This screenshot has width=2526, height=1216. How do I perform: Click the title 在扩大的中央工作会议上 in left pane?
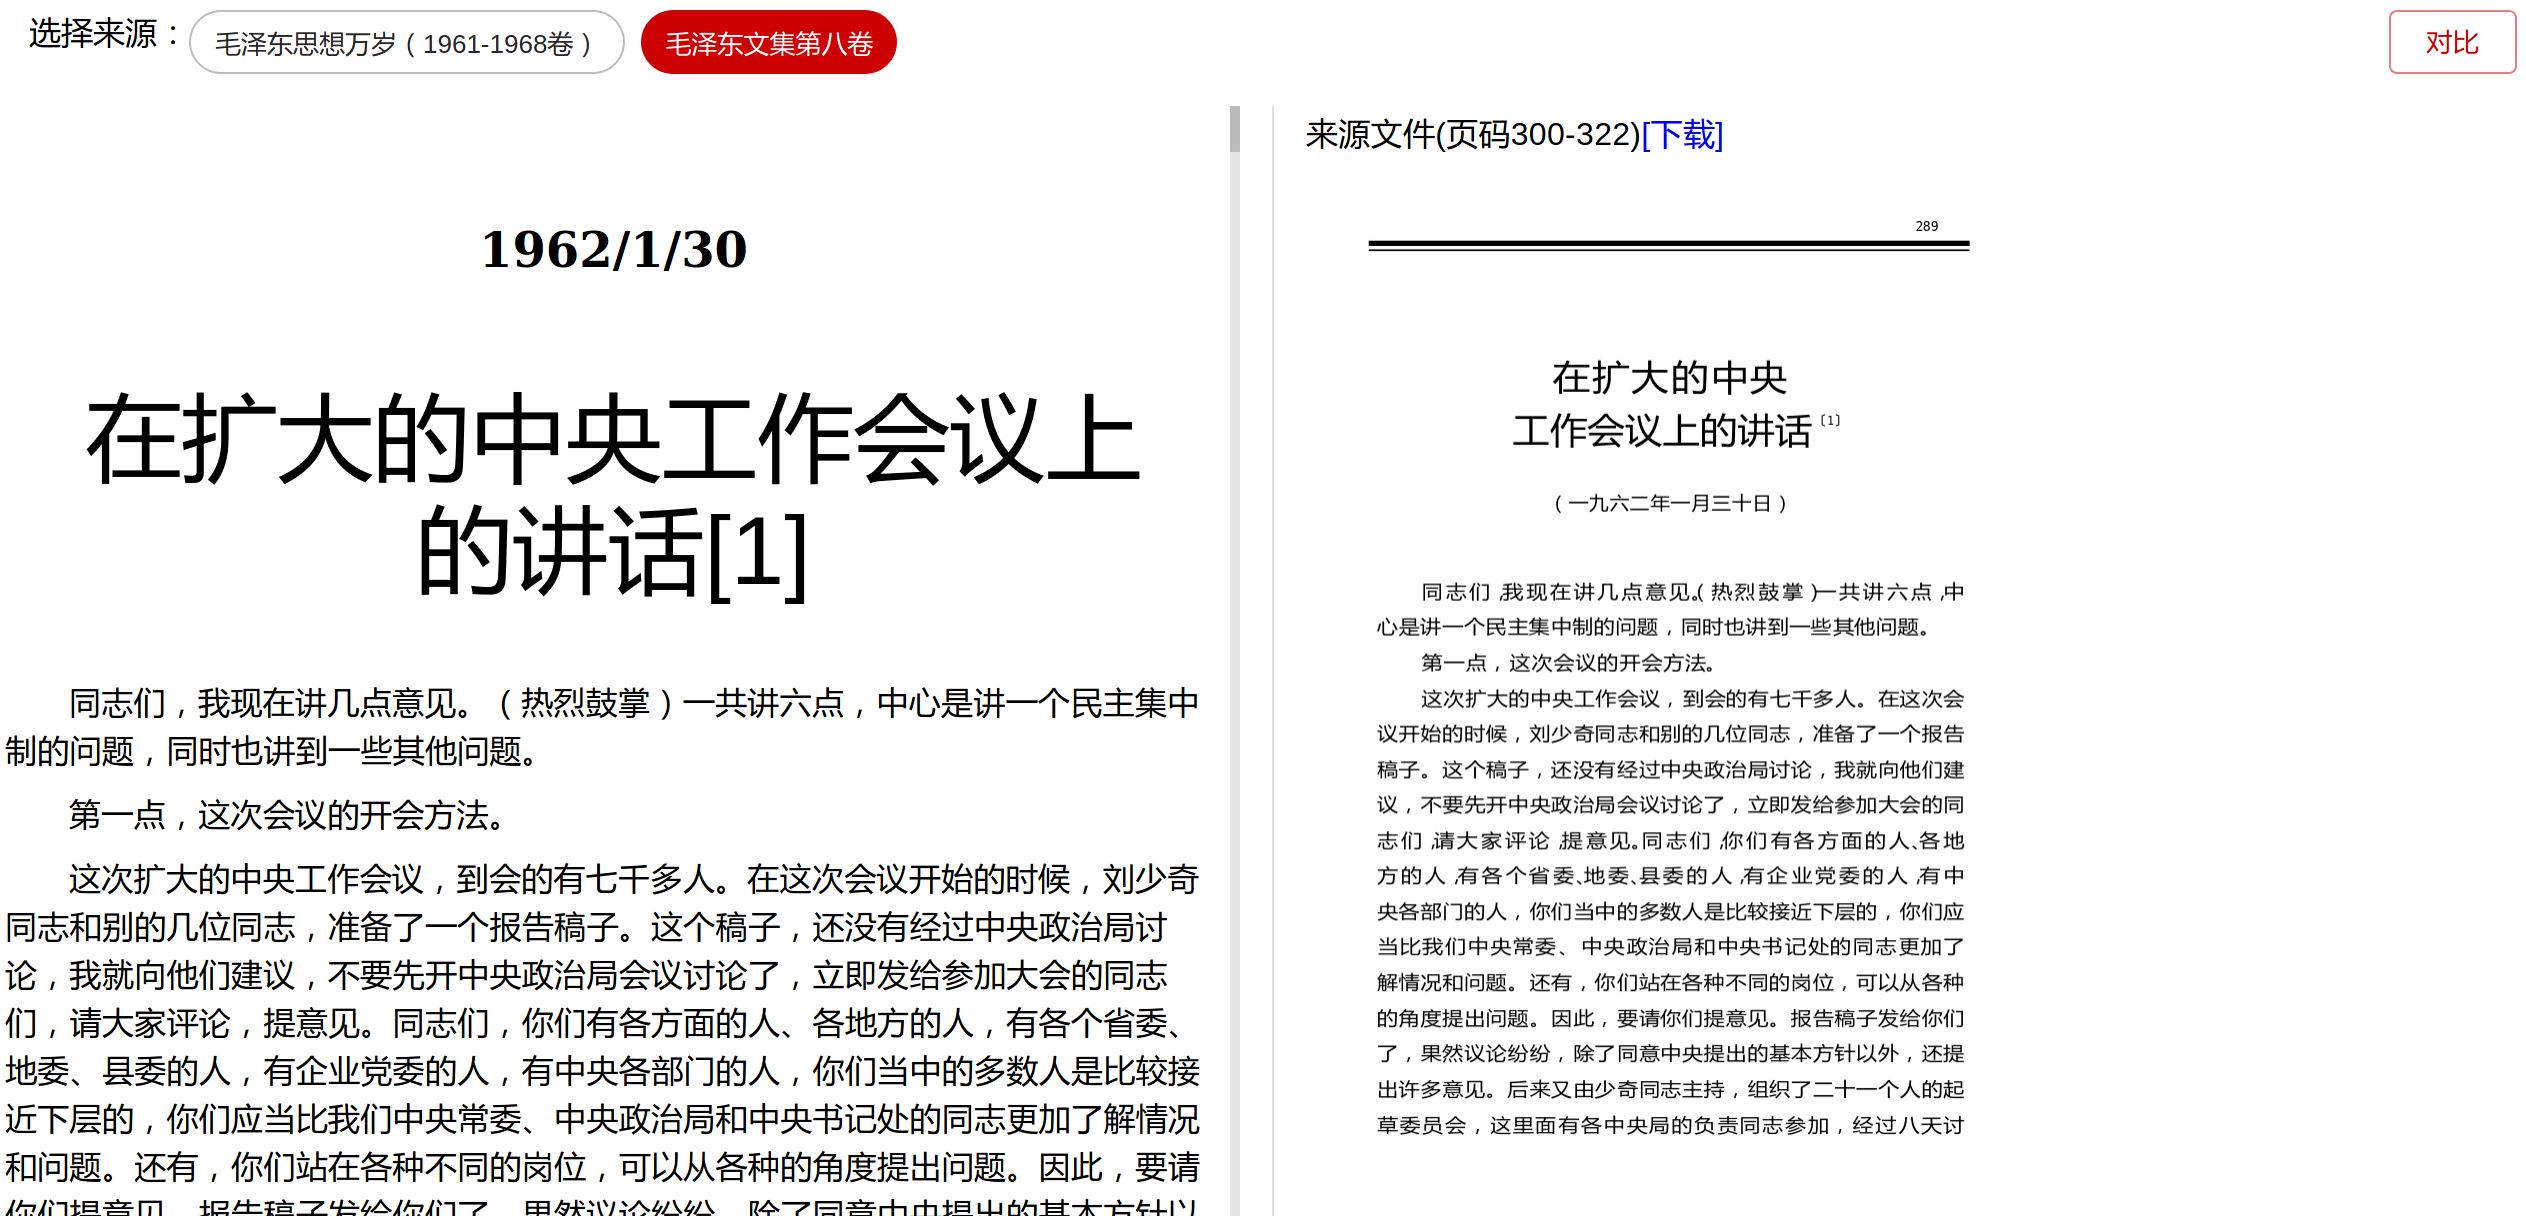click(x=612, y=440)
